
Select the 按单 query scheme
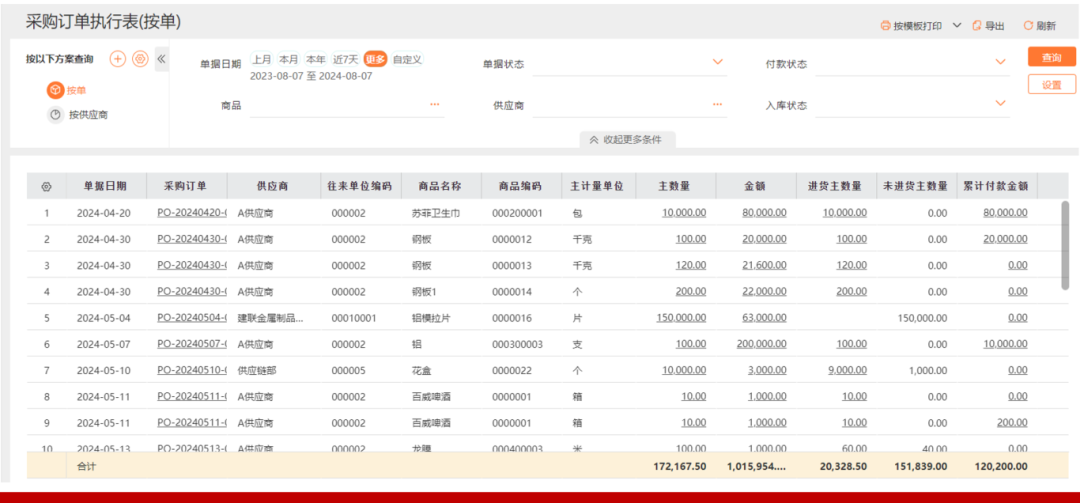point(75,90)
